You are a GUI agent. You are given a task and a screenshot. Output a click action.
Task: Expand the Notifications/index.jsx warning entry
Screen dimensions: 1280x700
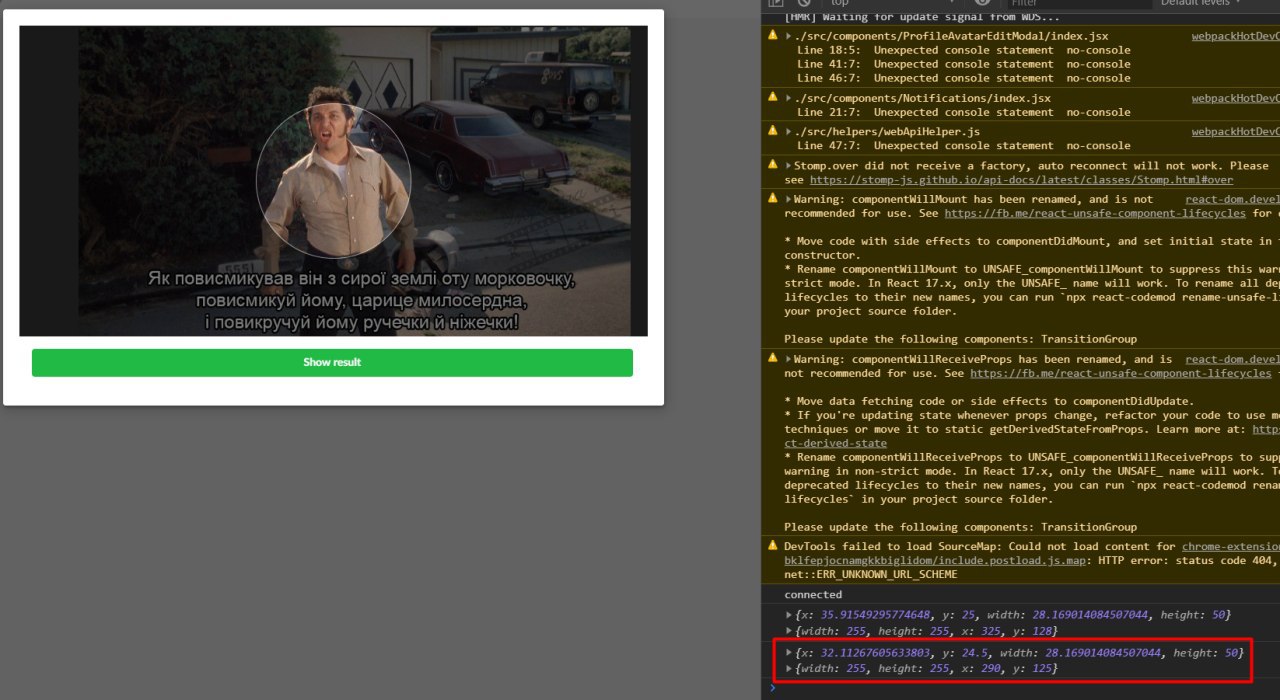pyautogui.click(x=790, y=98)
